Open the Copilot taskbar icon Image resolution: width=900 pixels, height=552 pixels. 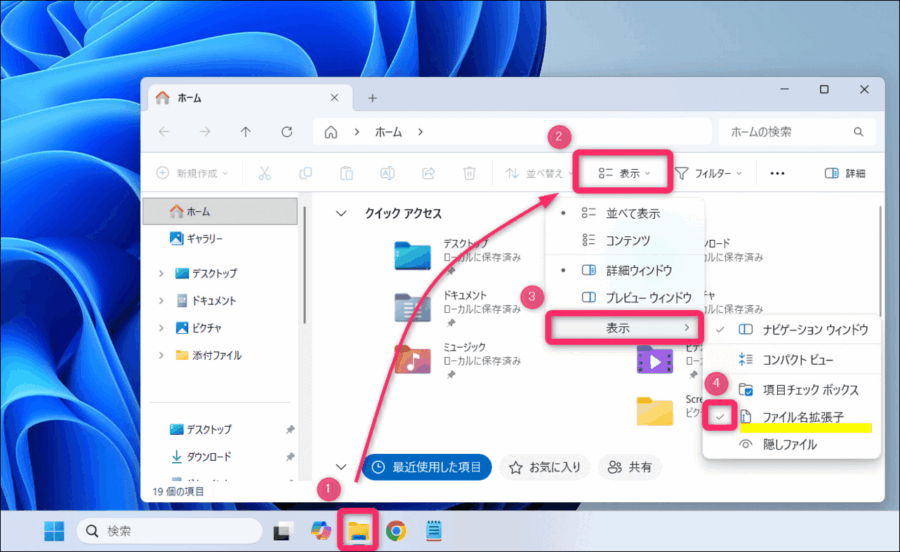[x=321, y=531]
